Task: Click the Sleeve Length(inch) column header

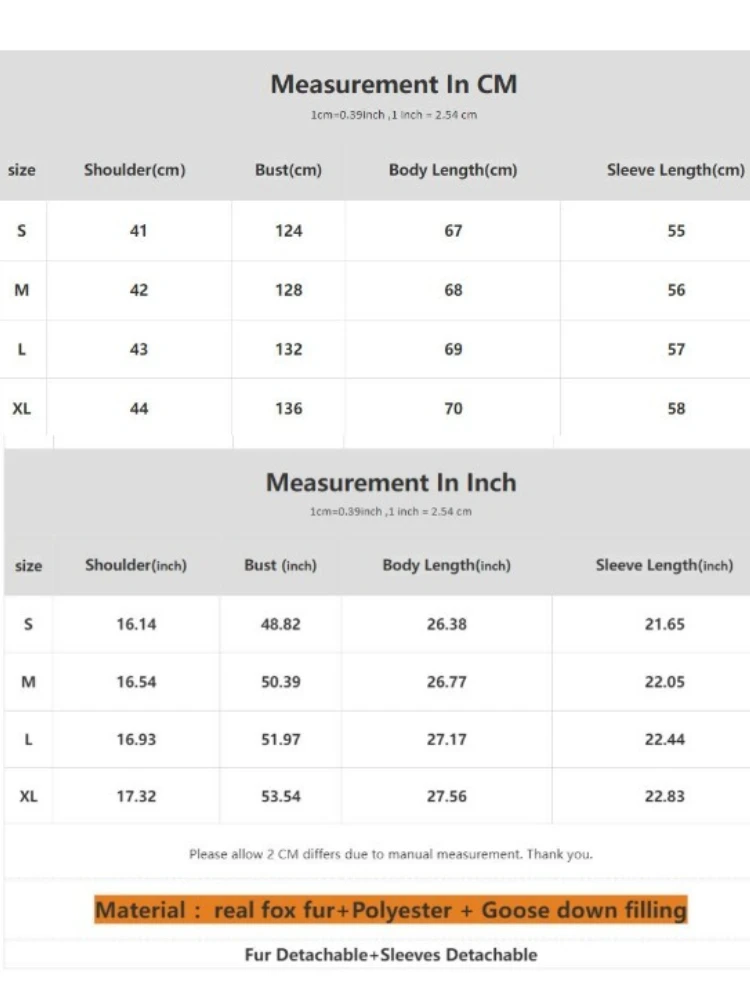Action: (x=664, y=566)
